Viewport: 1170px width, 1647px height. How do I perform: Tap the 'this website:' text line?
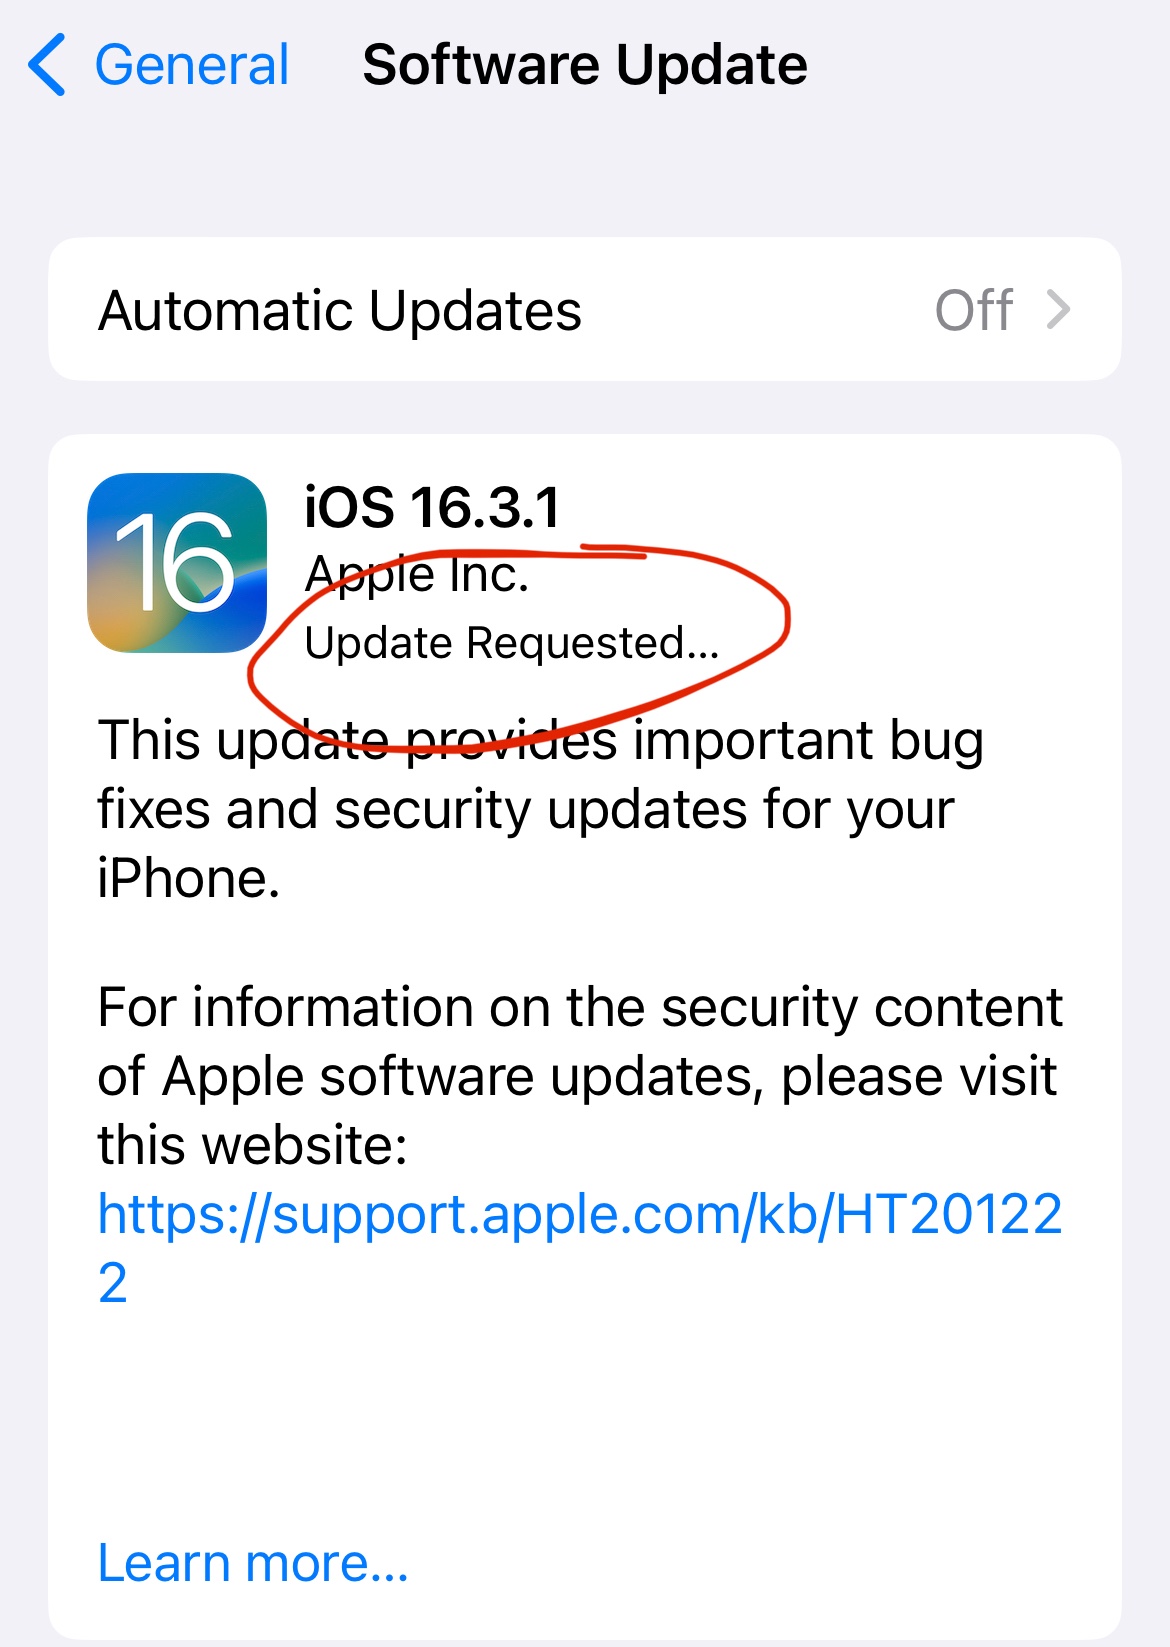(x=253, y=1145)
